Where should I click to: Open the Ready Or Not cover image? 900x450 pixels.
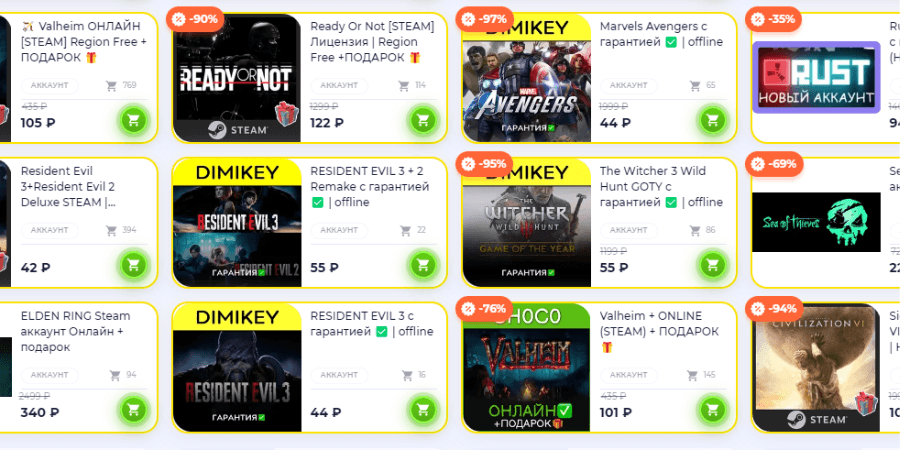point(237,78)
